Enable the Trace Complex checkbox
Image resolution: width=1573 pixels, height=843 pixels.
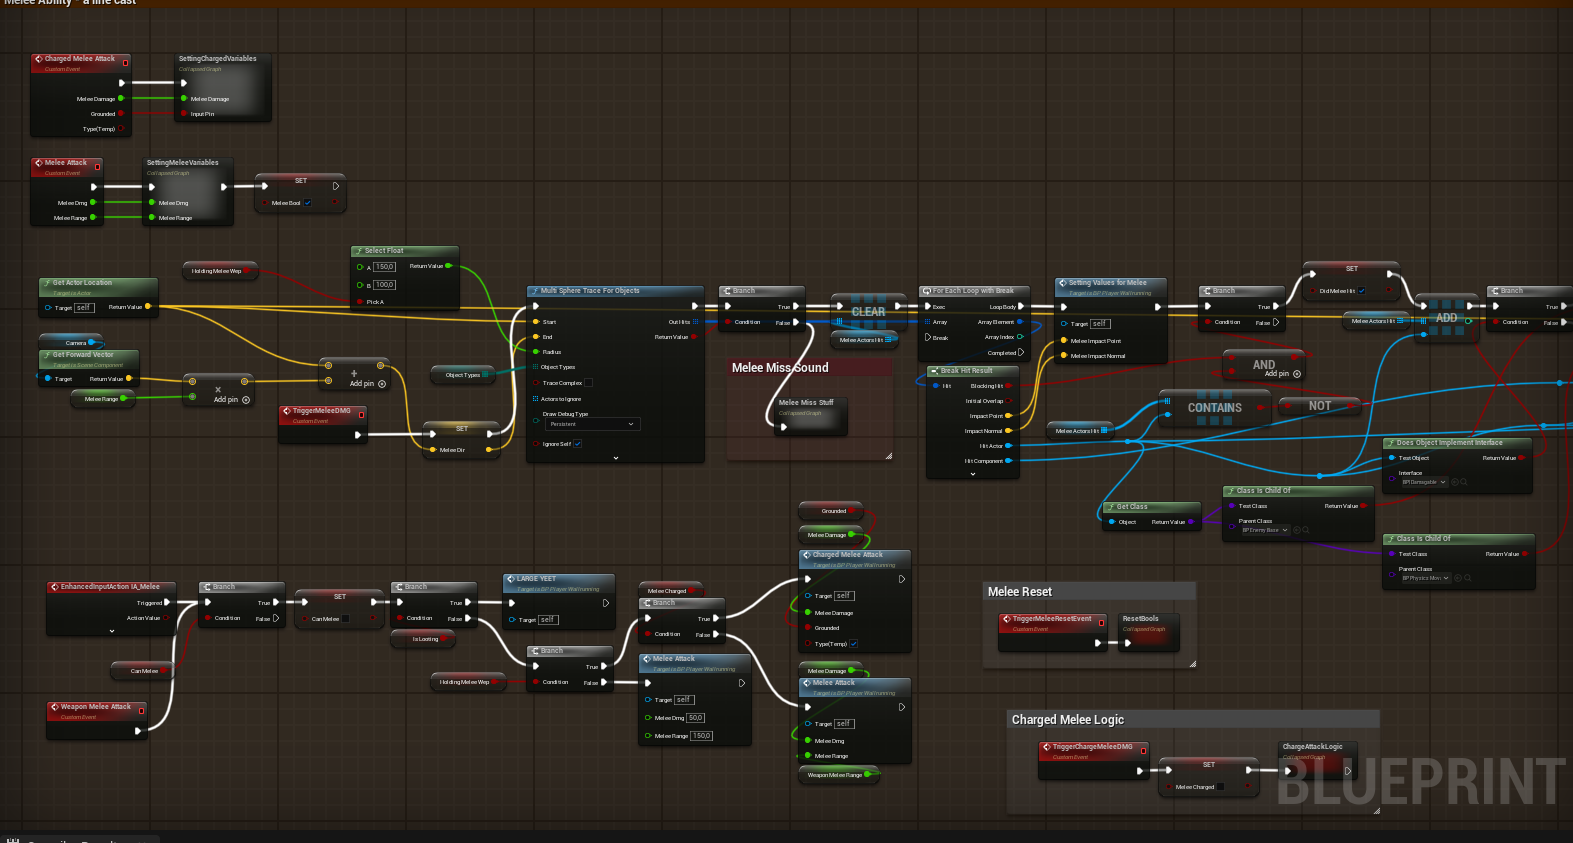588,383
